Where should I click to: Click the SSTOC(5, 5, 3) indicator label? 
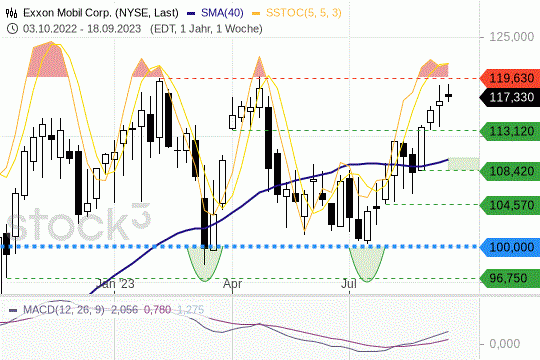304,13
